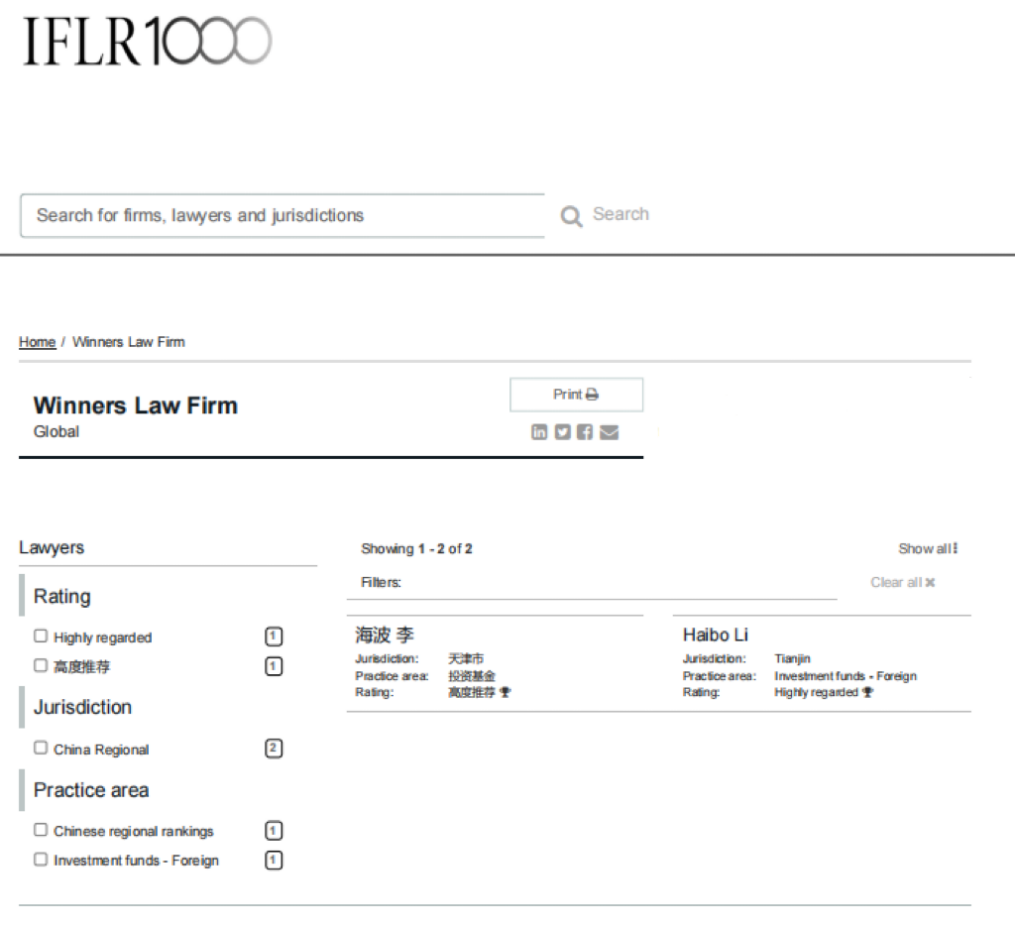Click the Showing 1 - 2 of 2 text
The height and width of the screenshot is (927, 1015).
(417, 549)
